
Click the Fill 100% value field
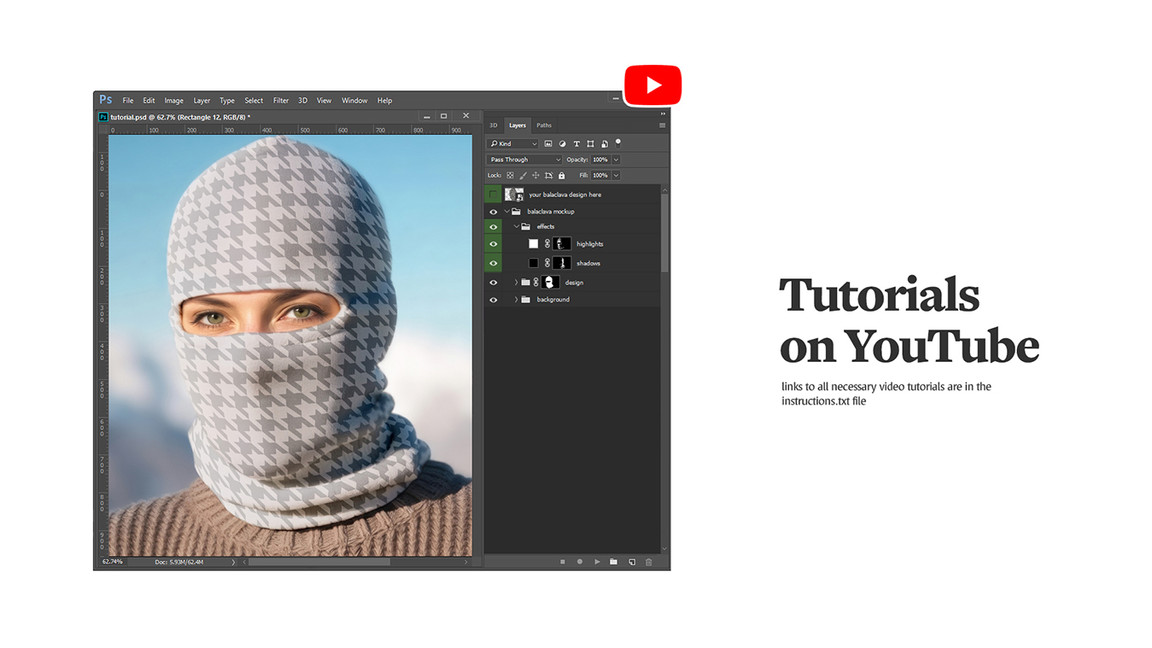click(600, 176)
